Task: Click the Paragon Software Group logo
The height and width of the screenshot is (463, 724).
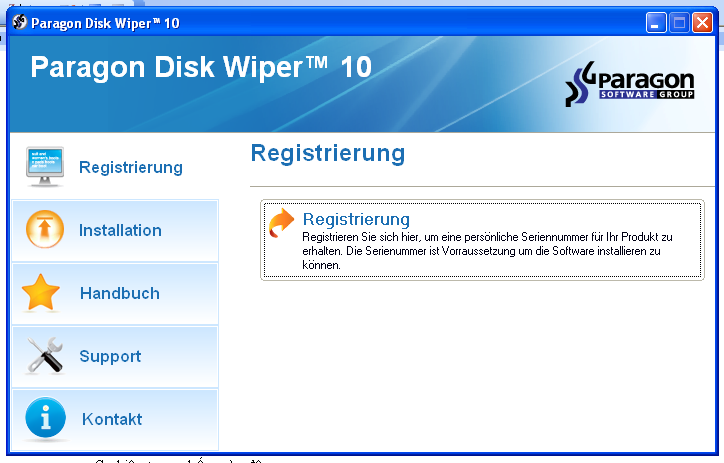Action: 629,84
